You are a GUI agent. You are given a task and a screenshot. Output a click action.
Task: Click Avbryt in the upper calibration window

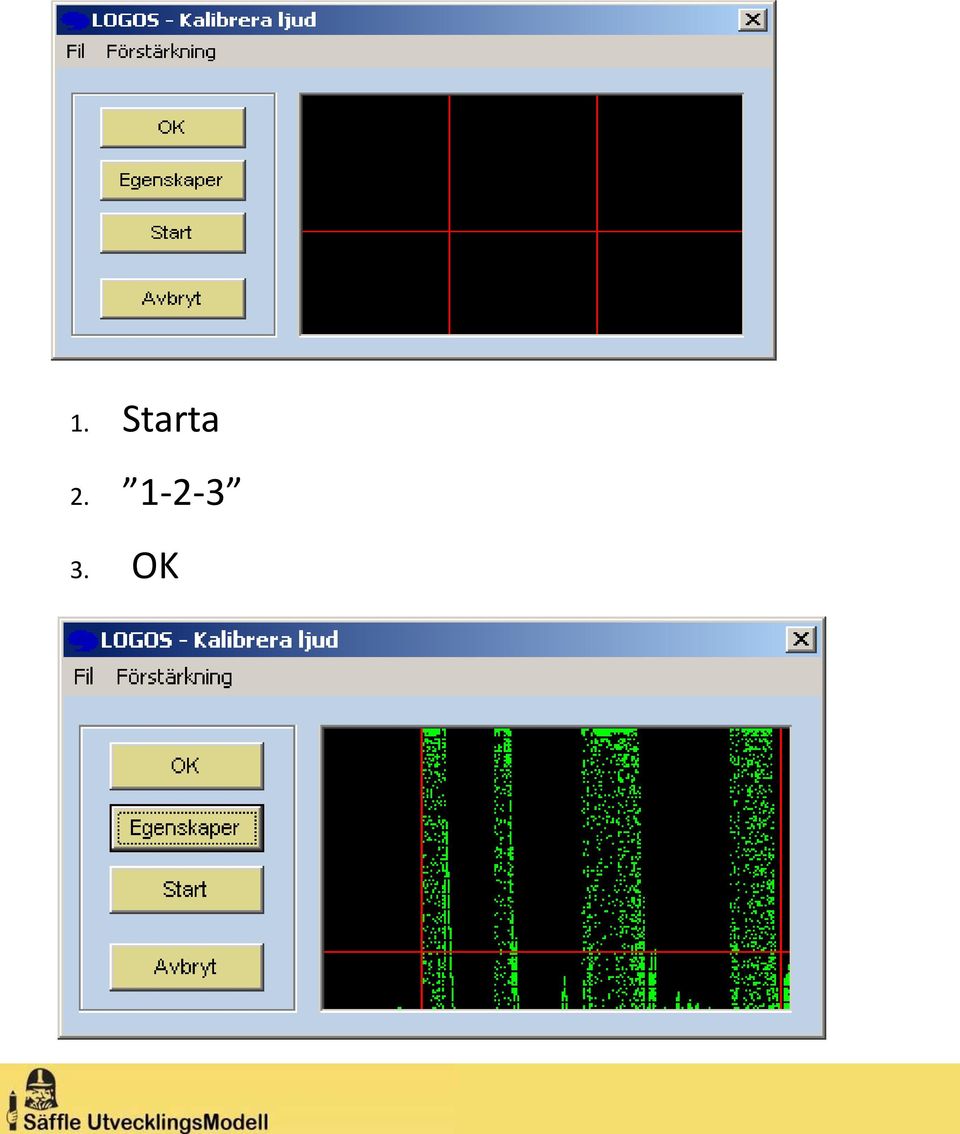173,299
